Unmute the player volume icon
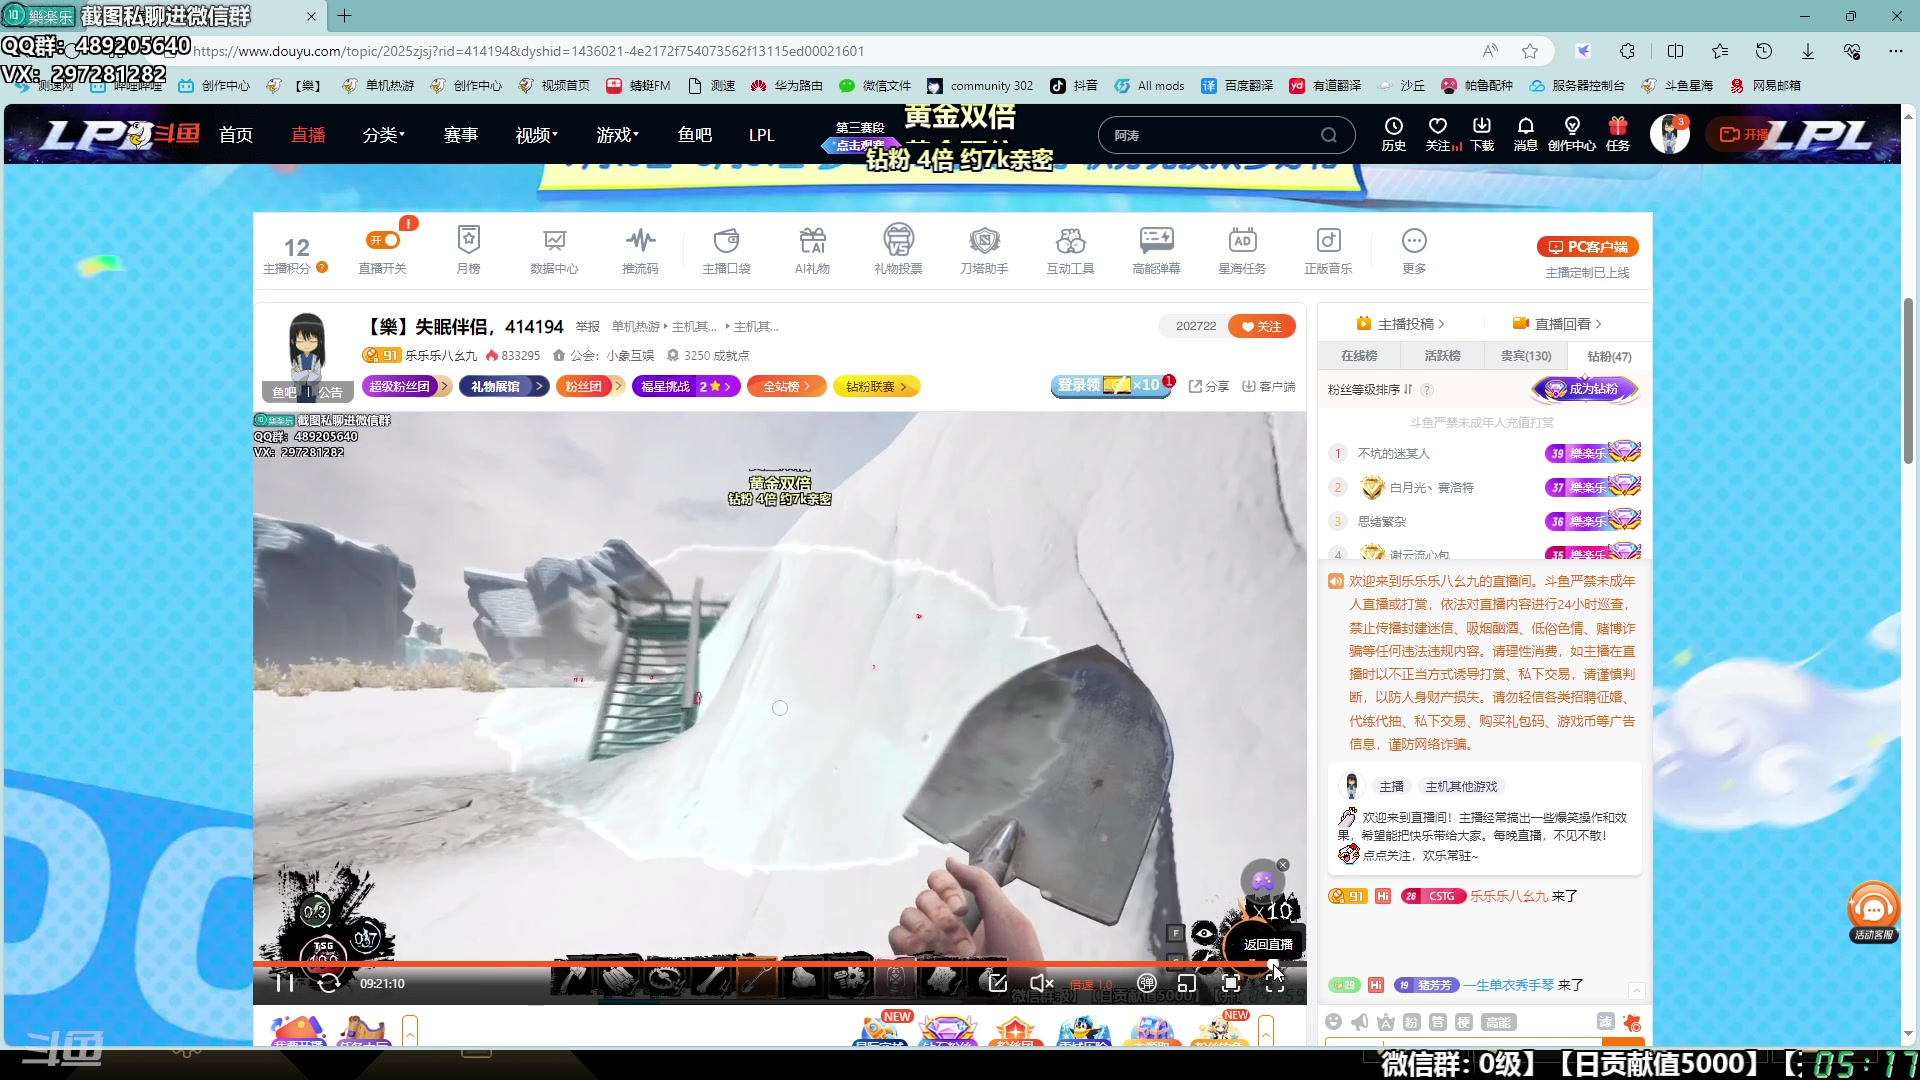 click(x=1041, y=983)
